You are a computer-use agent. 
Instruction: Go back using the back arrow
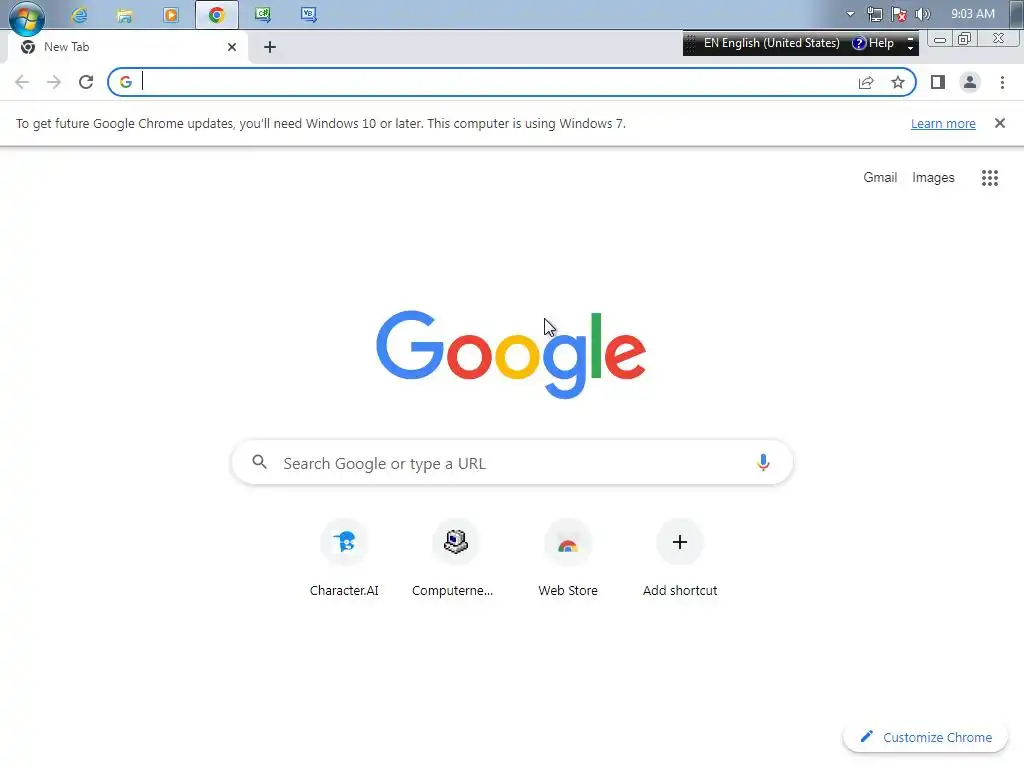22,82
